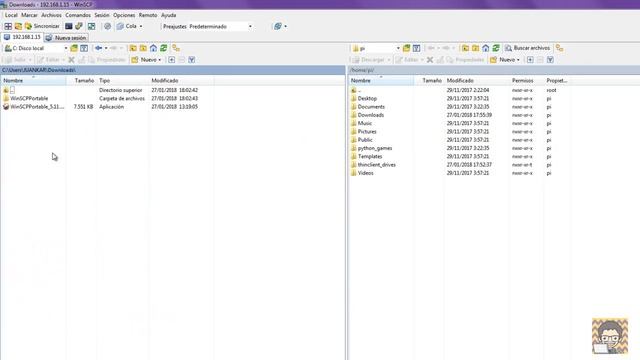Click local selection filter icon
This screenshot has height=360, width=640.
[191, 60]
